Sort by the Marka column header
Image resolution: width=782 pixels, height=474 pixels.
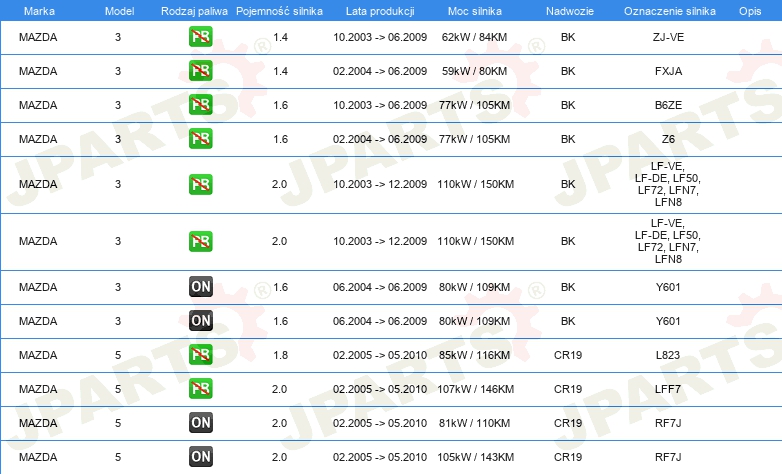(39, 11)
